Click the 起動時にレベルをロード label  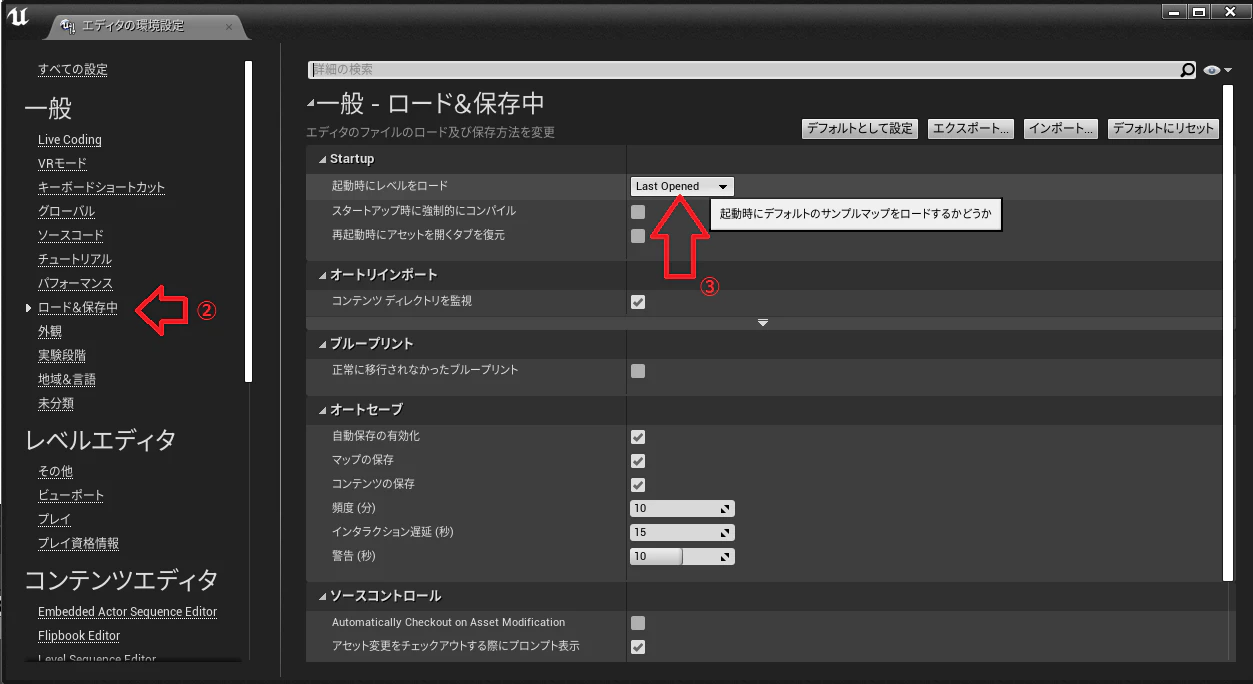pyautogui.click(x=390, y=186)
